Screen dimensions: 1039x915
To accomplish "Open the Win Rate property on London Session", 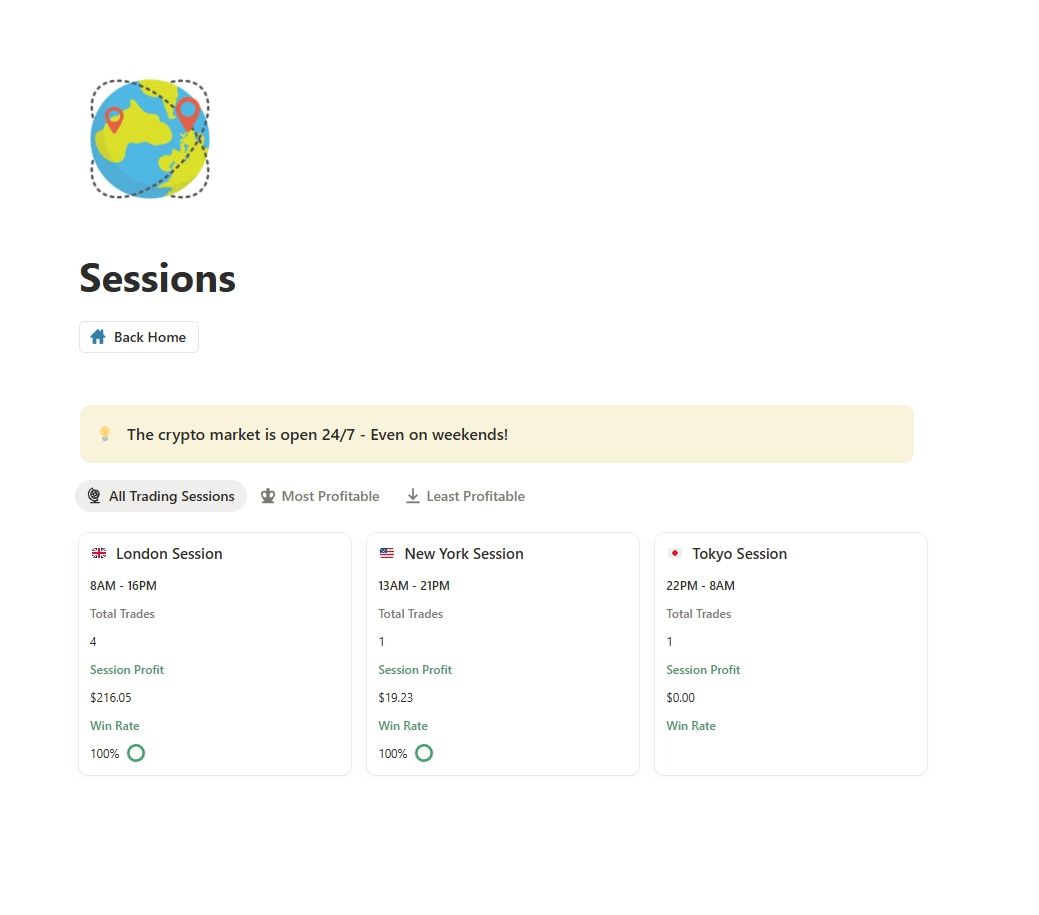I will (114, 725).
